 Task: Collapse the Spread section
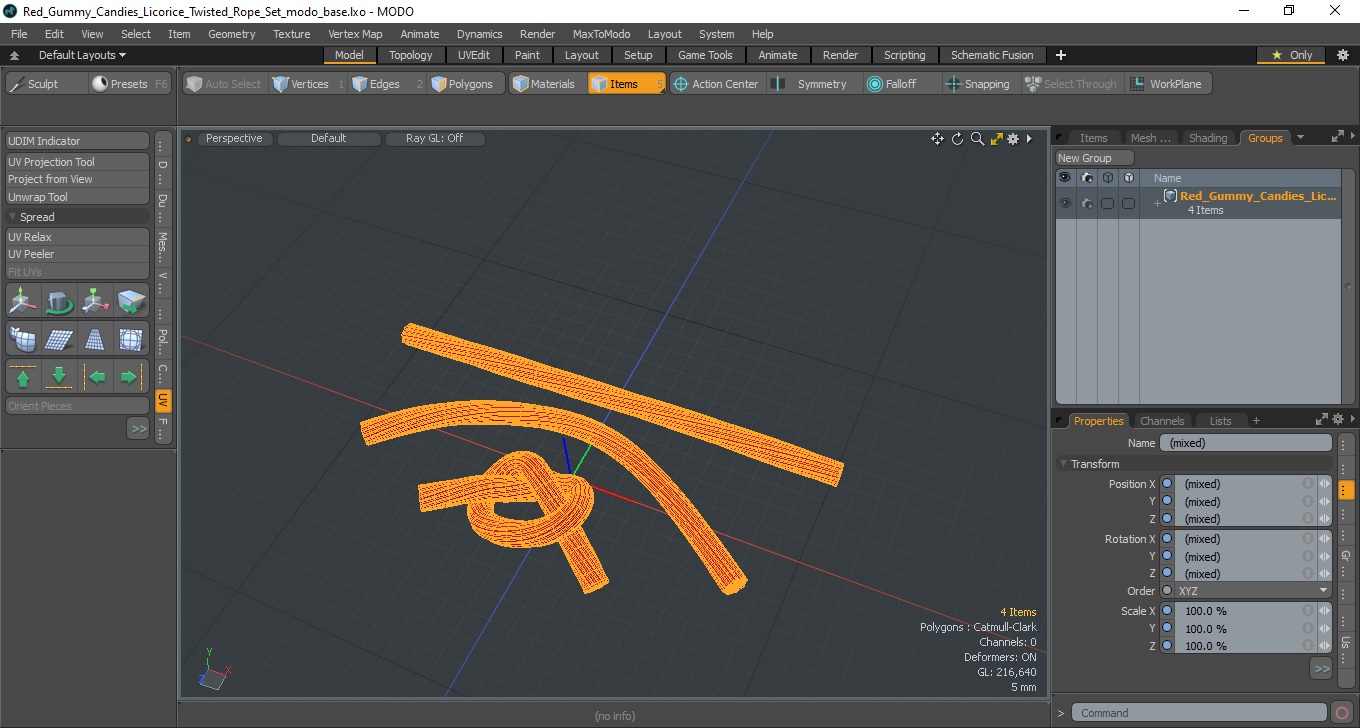coord(13,217)
